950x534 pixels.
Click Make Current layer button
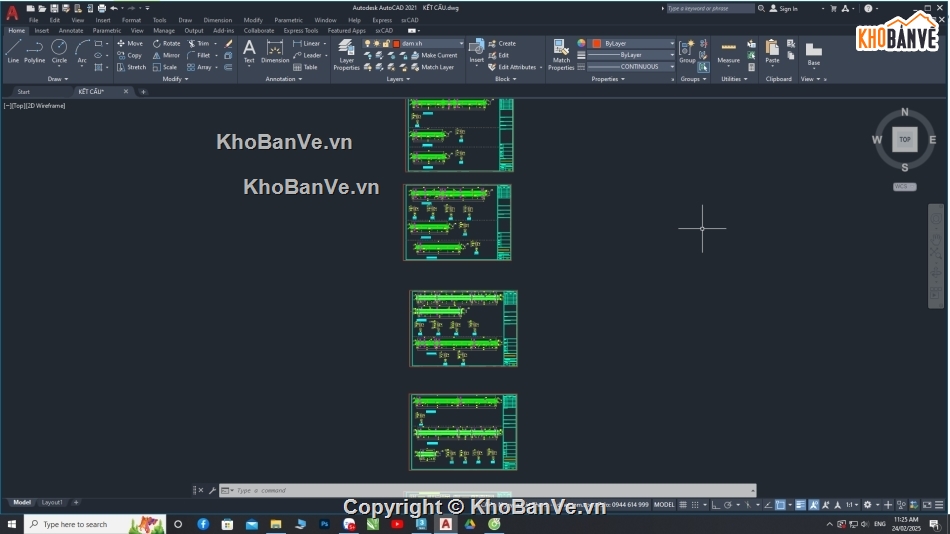point(434,55)
